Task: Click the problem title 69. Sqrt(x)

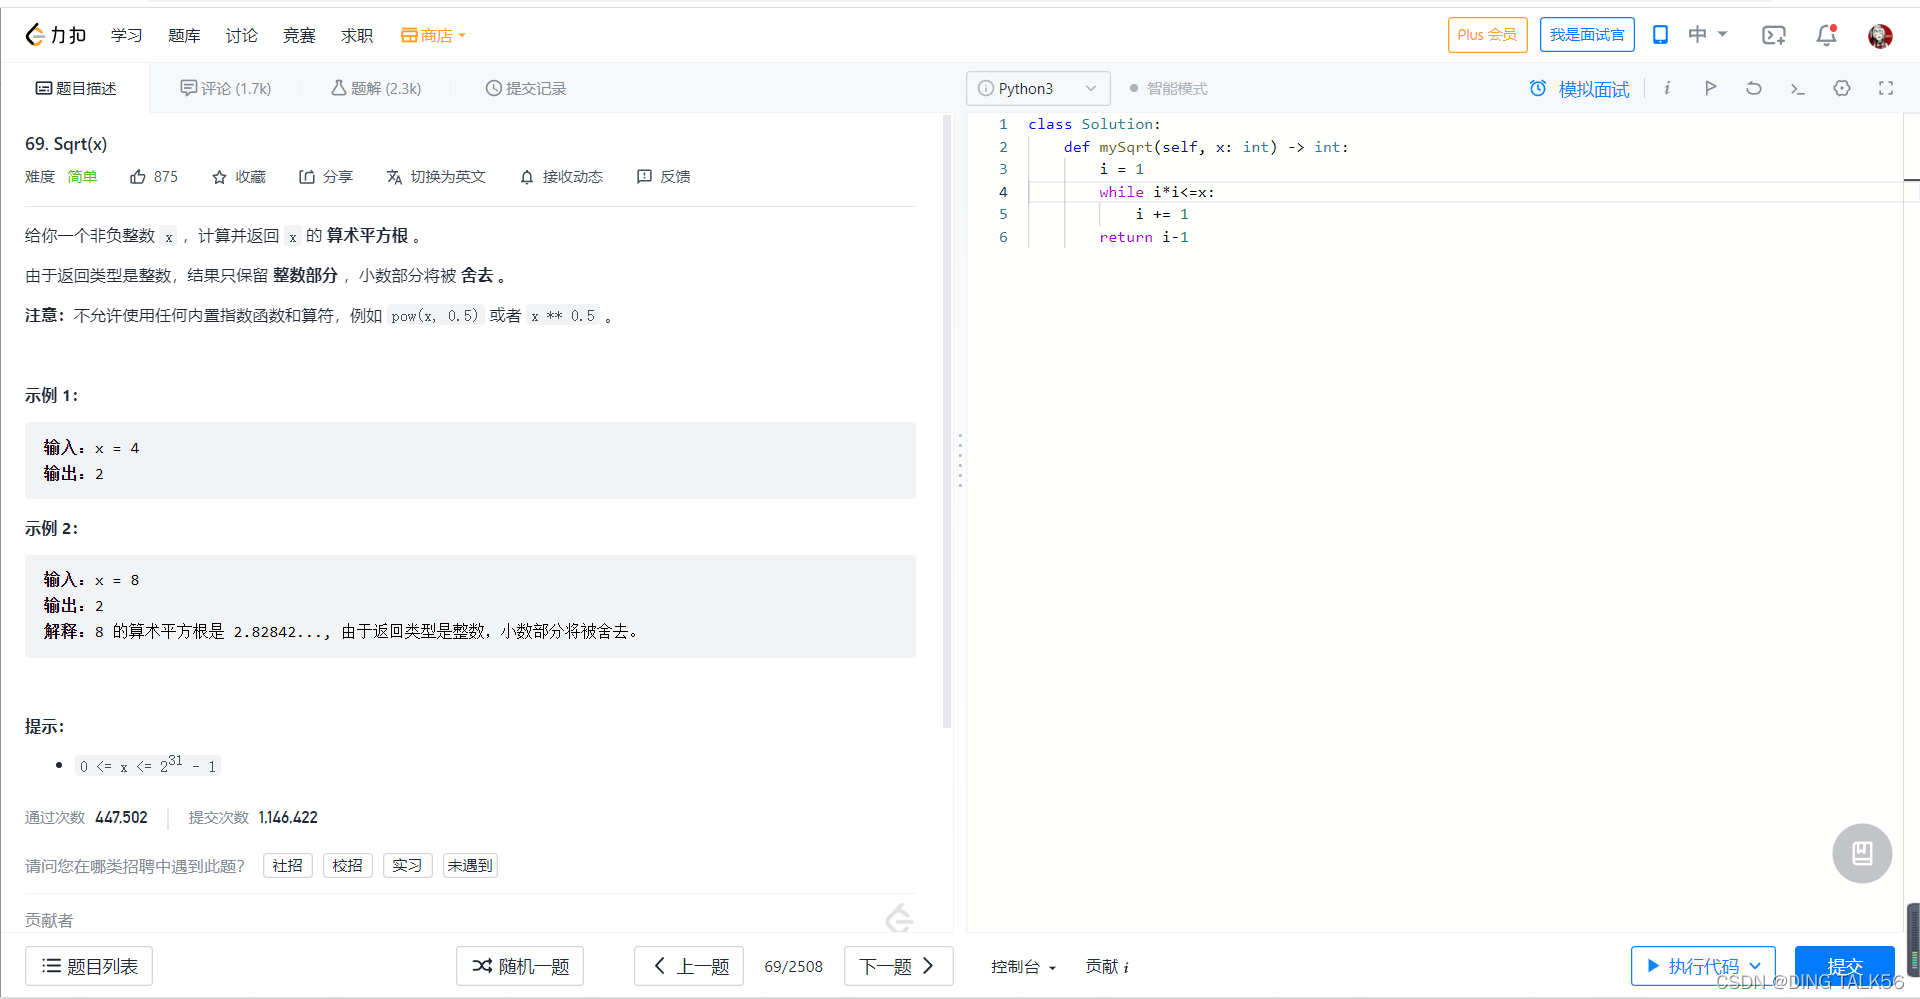Action: (66, 144)
